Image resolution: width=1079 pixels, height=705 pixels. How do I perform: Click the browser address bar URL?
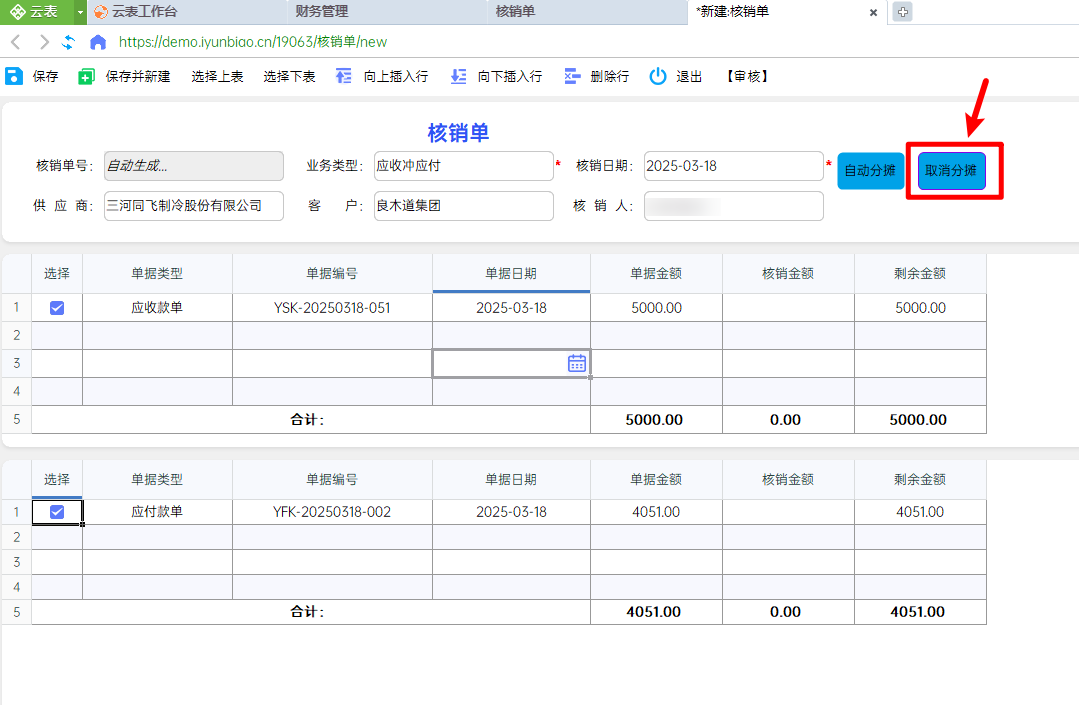point(253,42)
